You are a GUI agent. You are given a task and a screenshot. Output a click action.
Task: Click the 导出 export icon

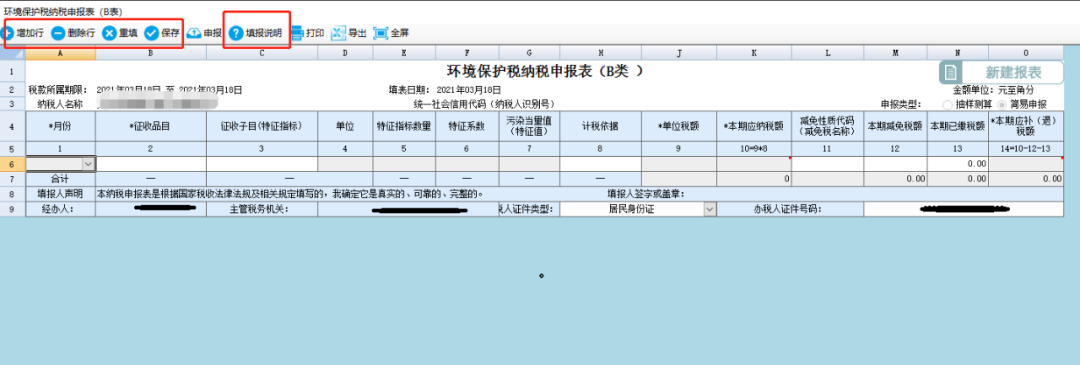339,33
